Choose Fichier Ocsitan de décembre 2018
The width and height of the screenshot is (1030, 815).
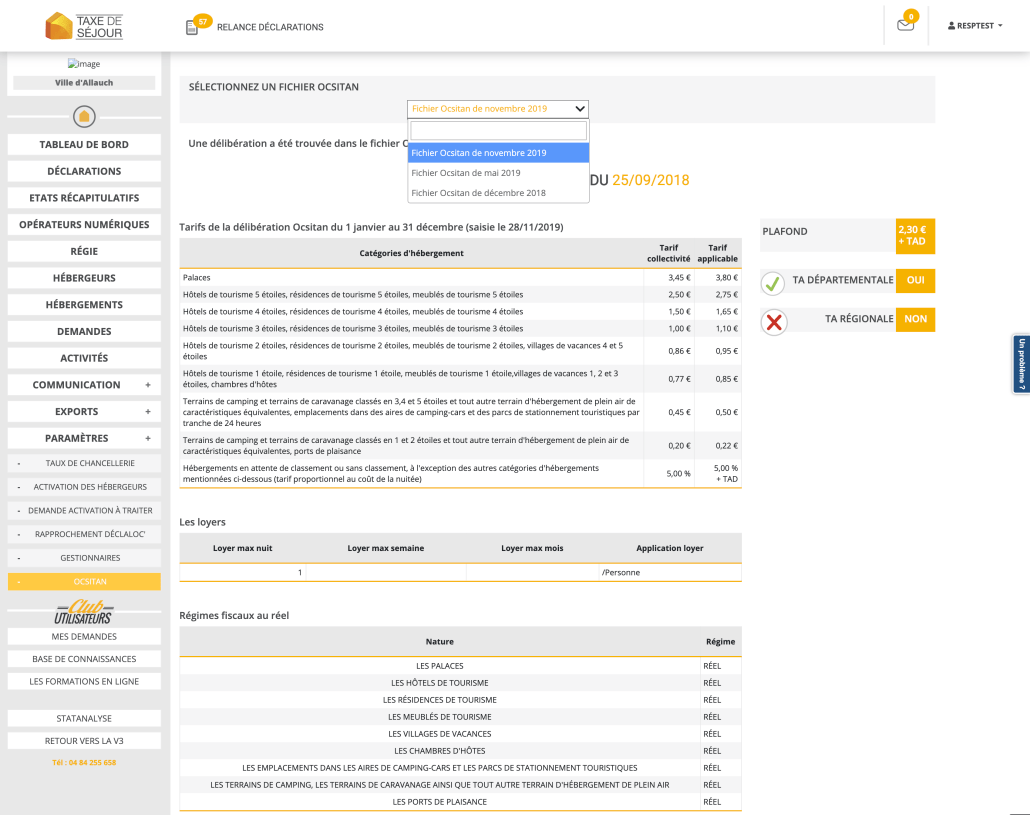tap(478, 193)
